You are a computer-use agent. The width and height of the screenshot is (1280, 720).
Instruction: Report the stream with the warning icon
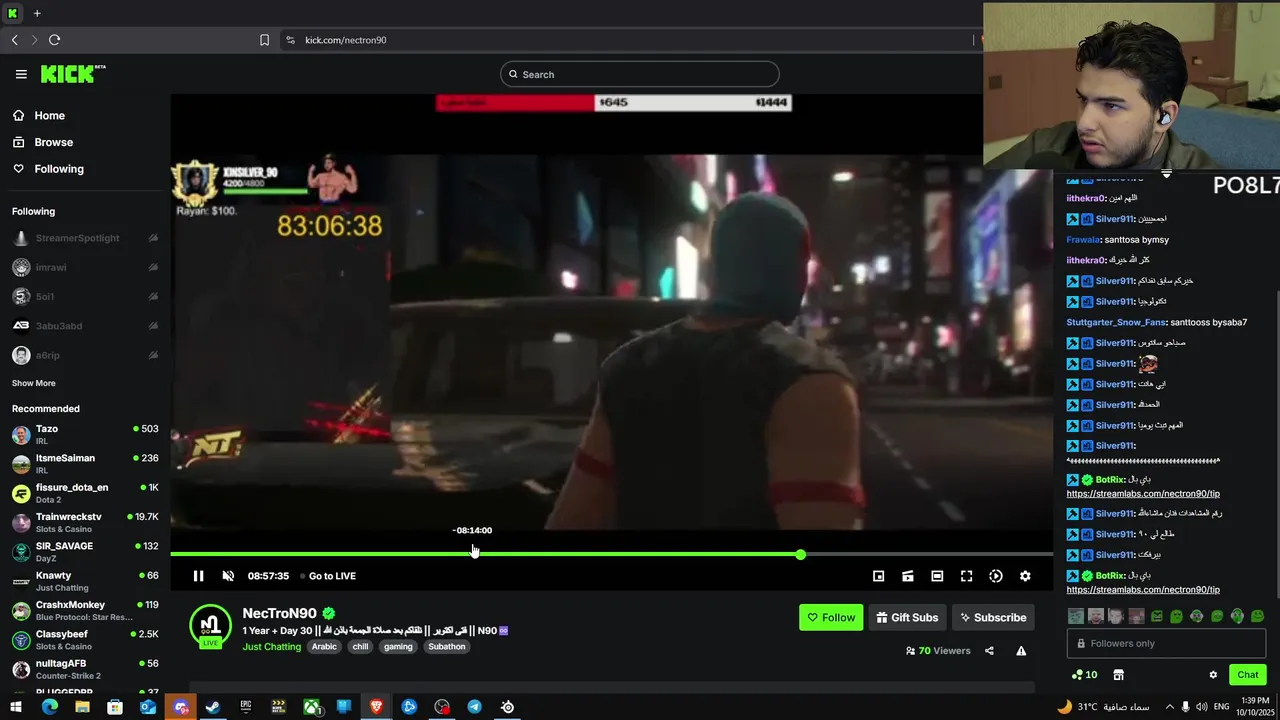[1021, 651]
